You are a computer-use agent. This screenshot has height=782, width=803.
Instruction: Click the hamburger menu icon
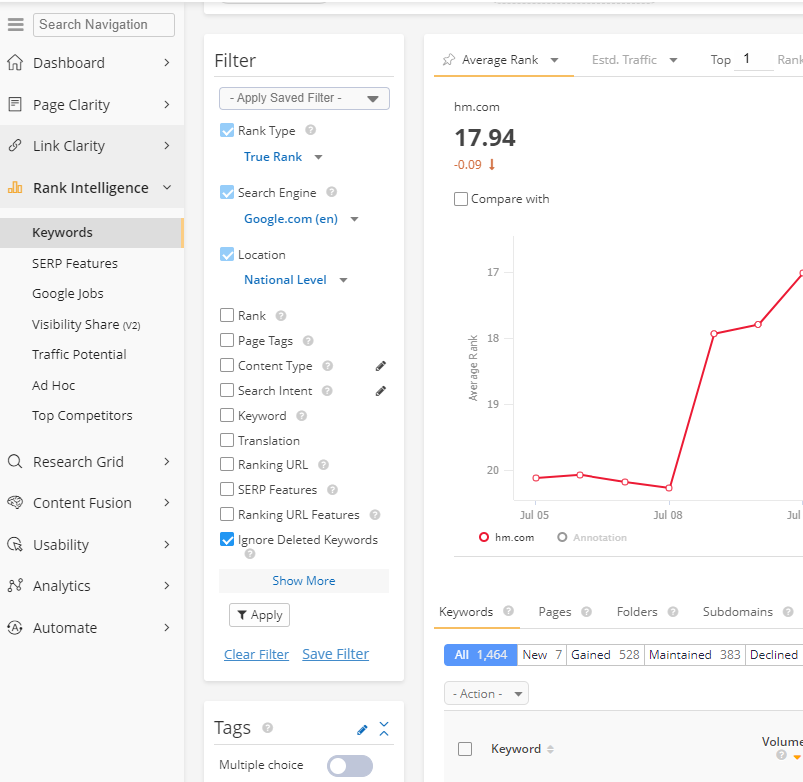click(15, 25)
